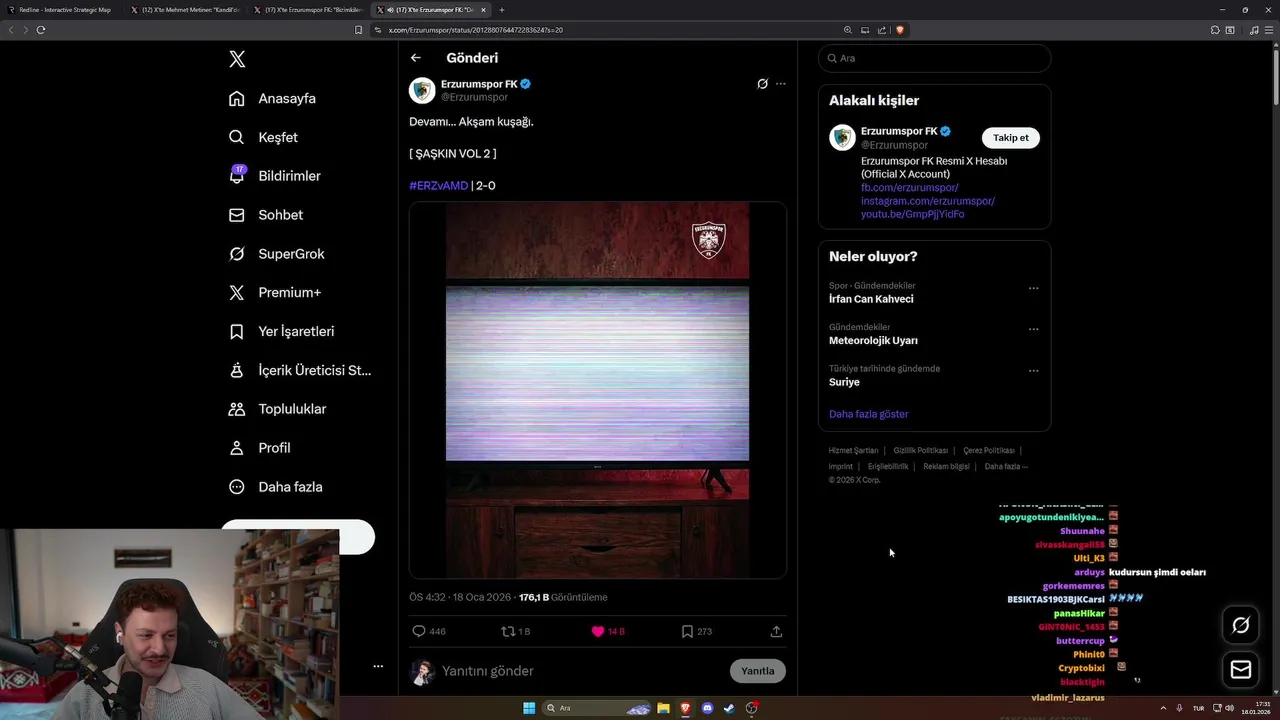The image size is (1280, 720).
Task: Click floating Grok button
Action: pos(1241,625)
